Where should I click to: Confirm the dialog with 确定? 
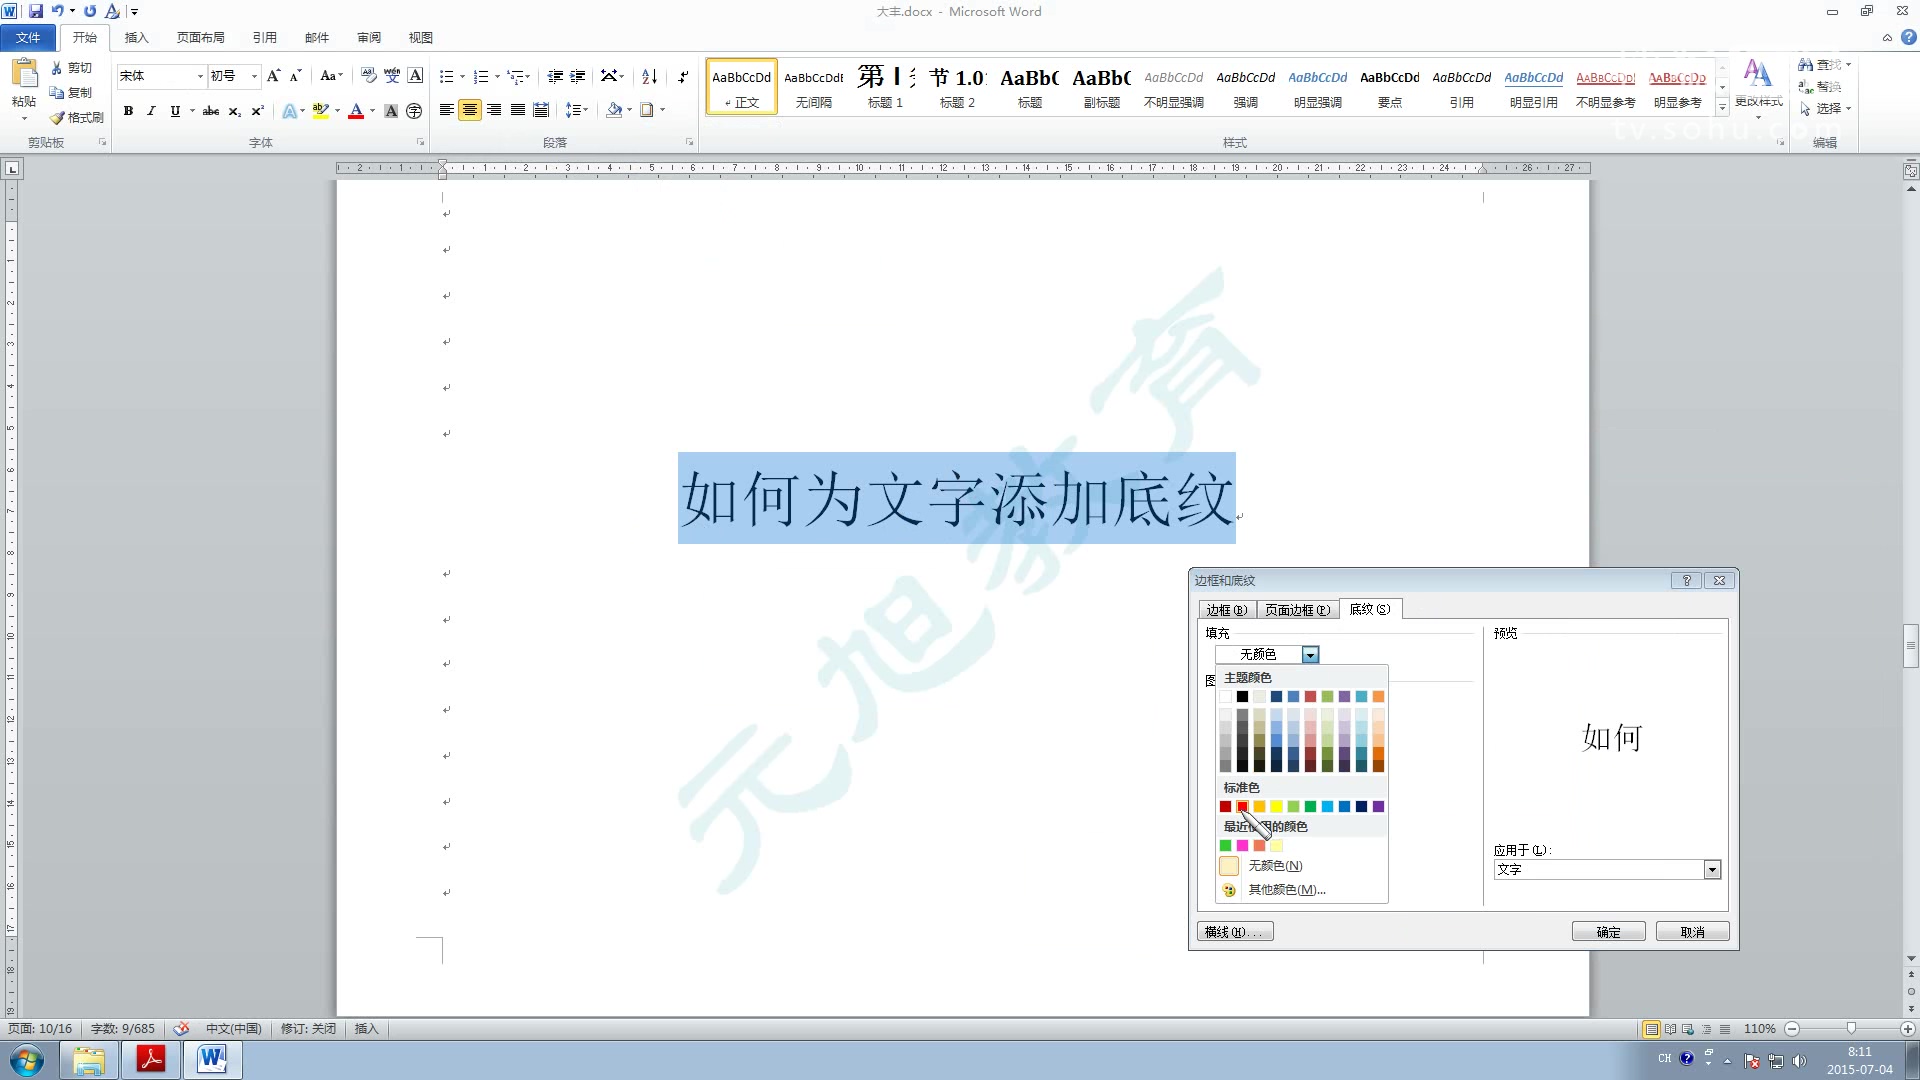pos(1608,931)
